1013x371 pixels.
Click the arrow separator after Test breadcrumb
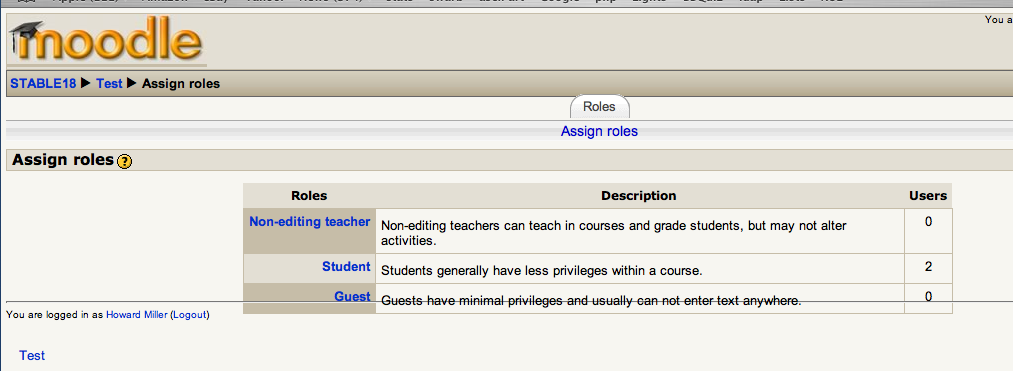pos(132,83)
